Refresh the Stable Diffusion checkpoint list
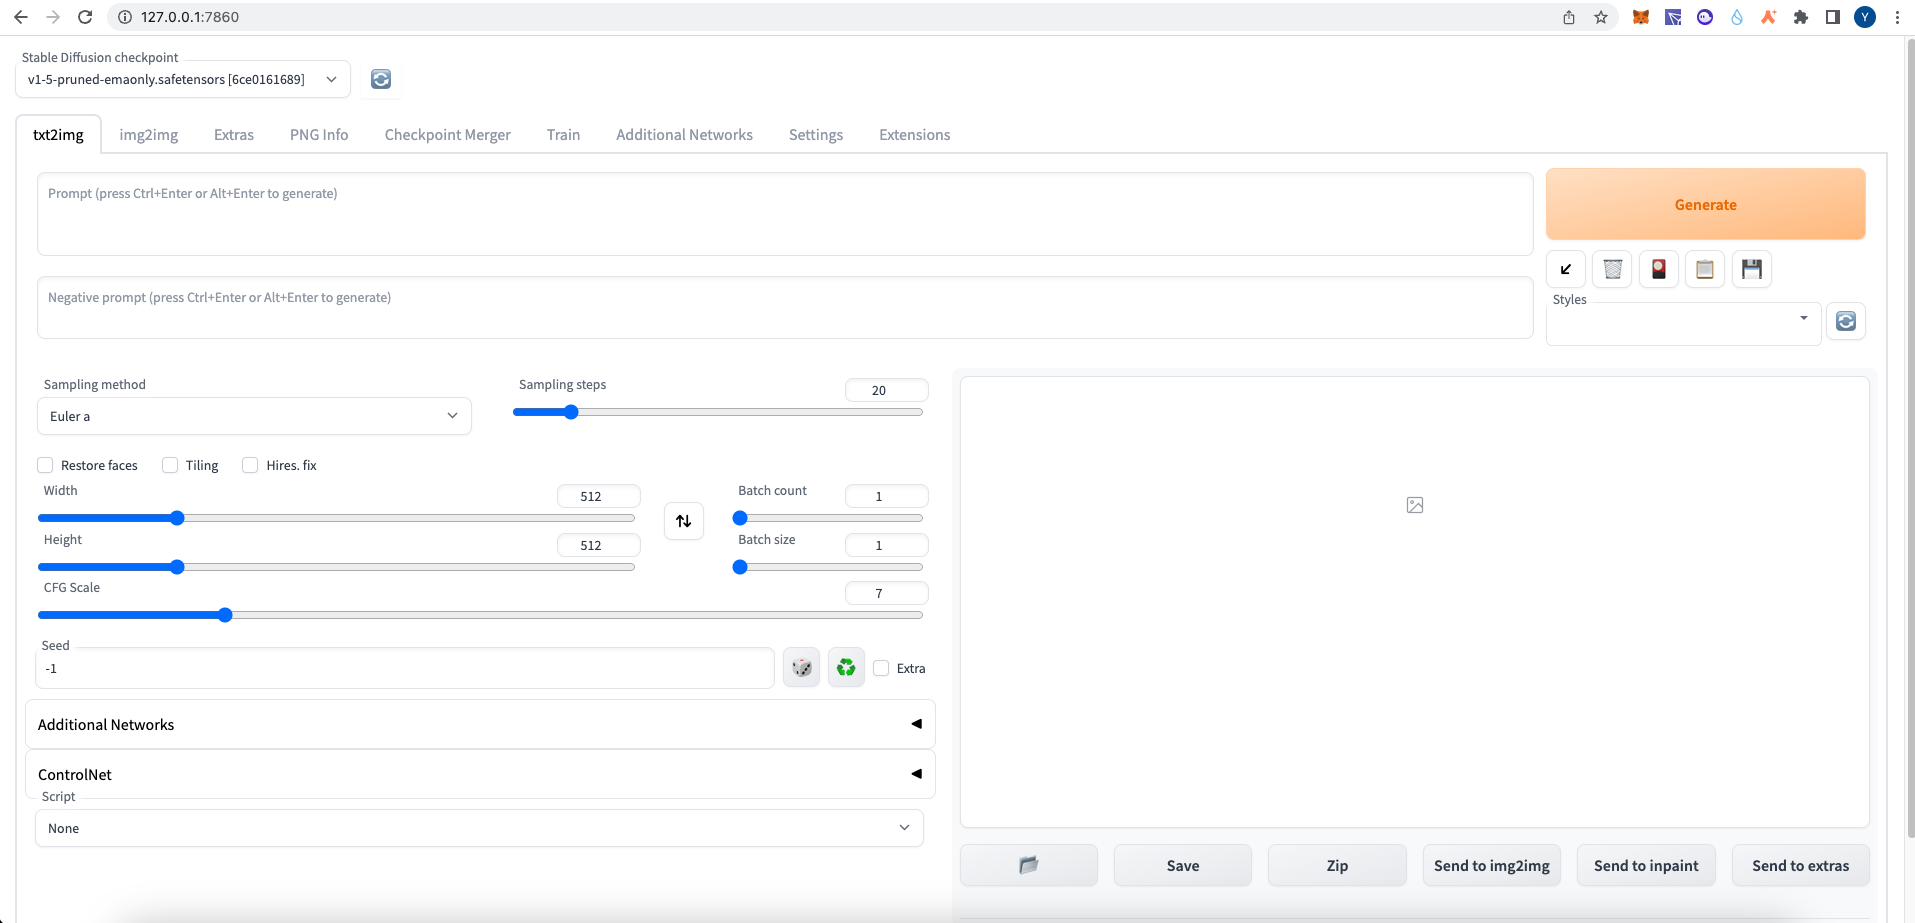The width and height of the screenshot is (1915, 923). (381, 79)
